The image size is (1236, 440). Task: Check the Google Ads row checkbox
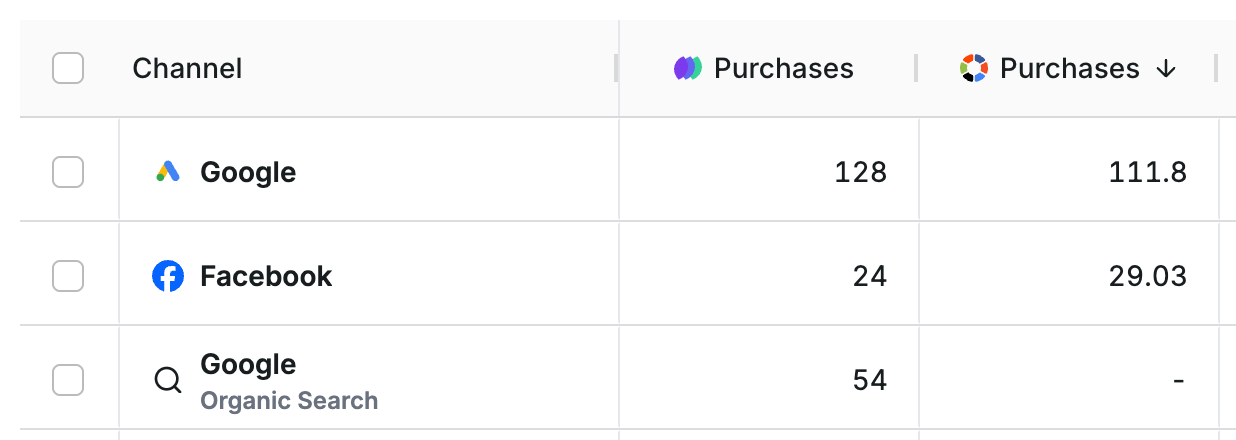tap(68, 173)
